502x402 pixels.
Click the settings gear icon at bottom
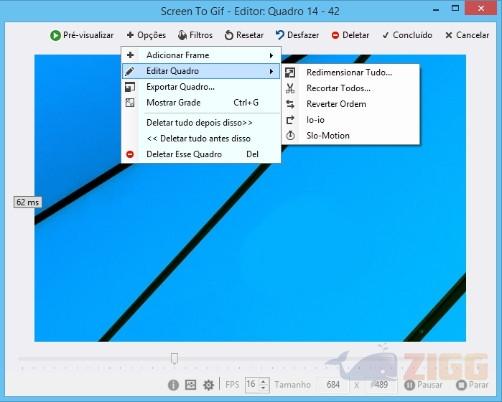208,385
